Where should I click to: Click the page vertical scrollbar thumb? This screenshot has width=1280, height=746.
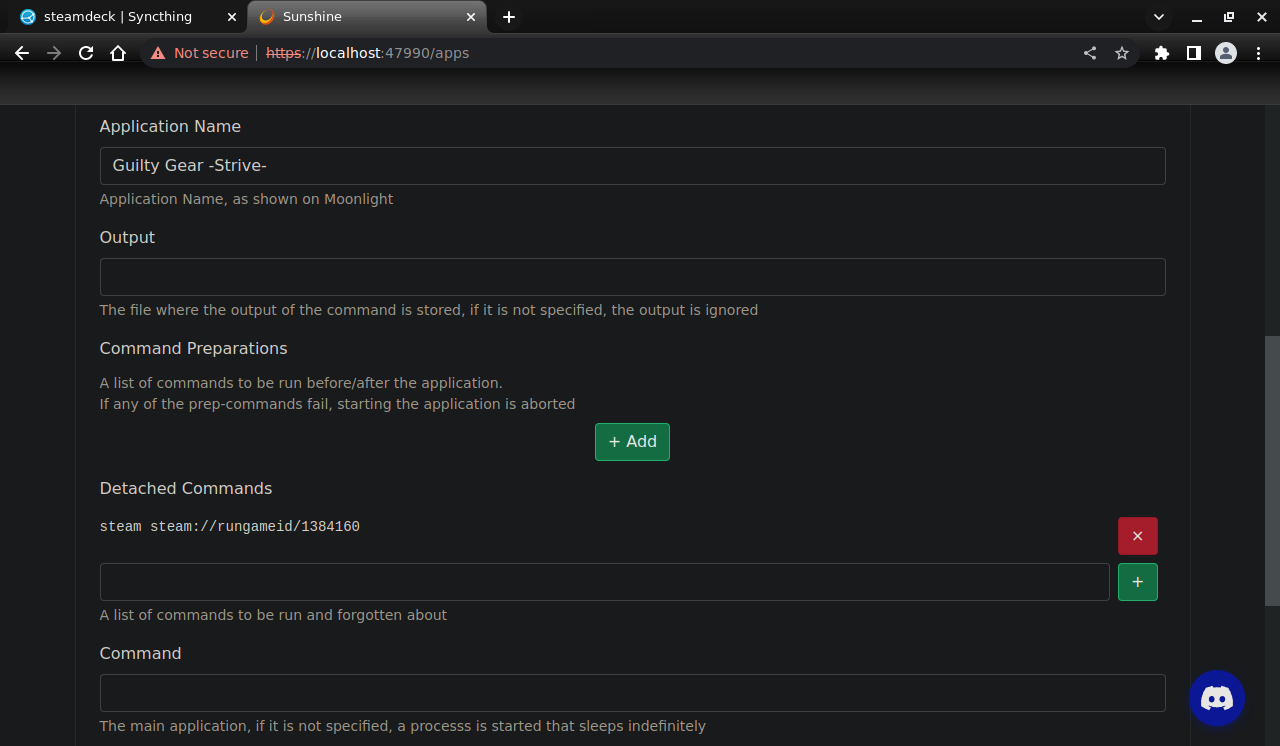1271,470
